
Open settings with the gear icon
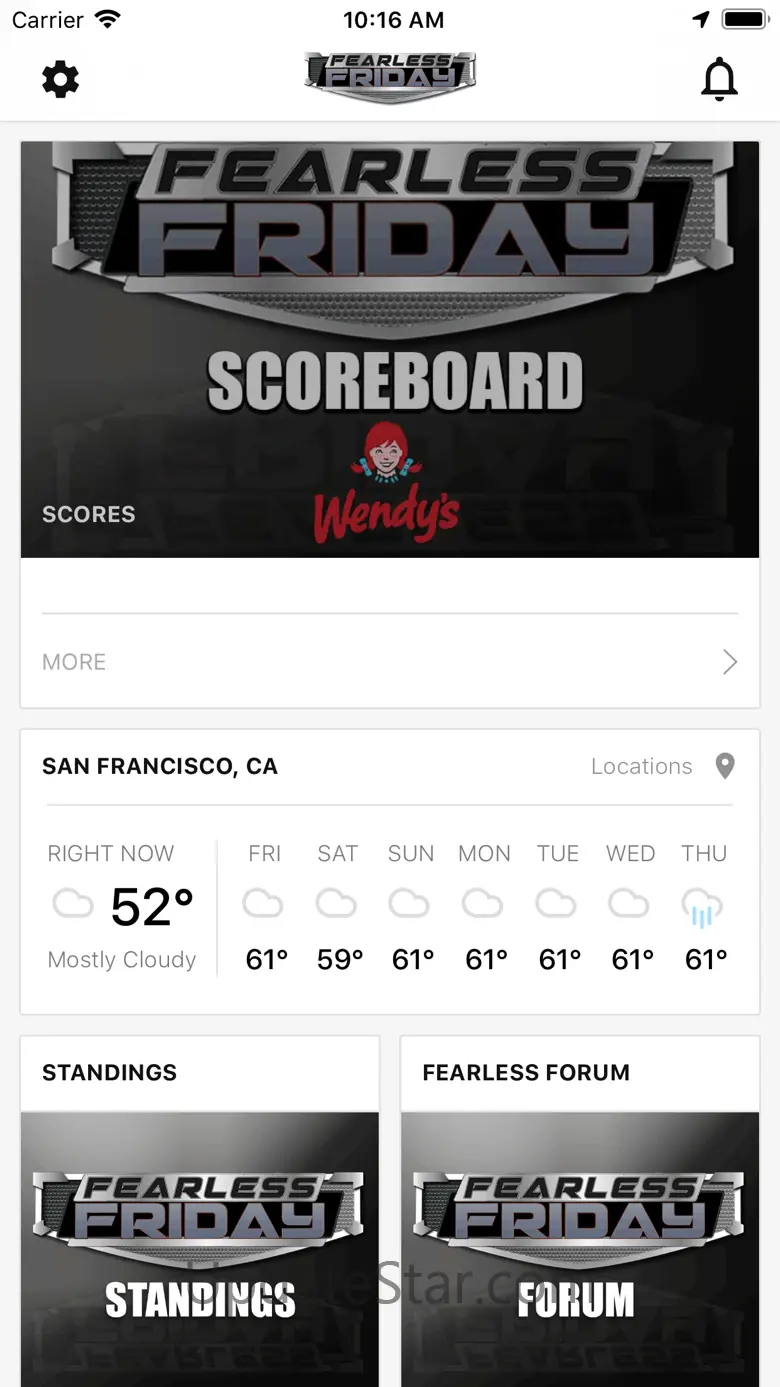click(x=60, y=79)
